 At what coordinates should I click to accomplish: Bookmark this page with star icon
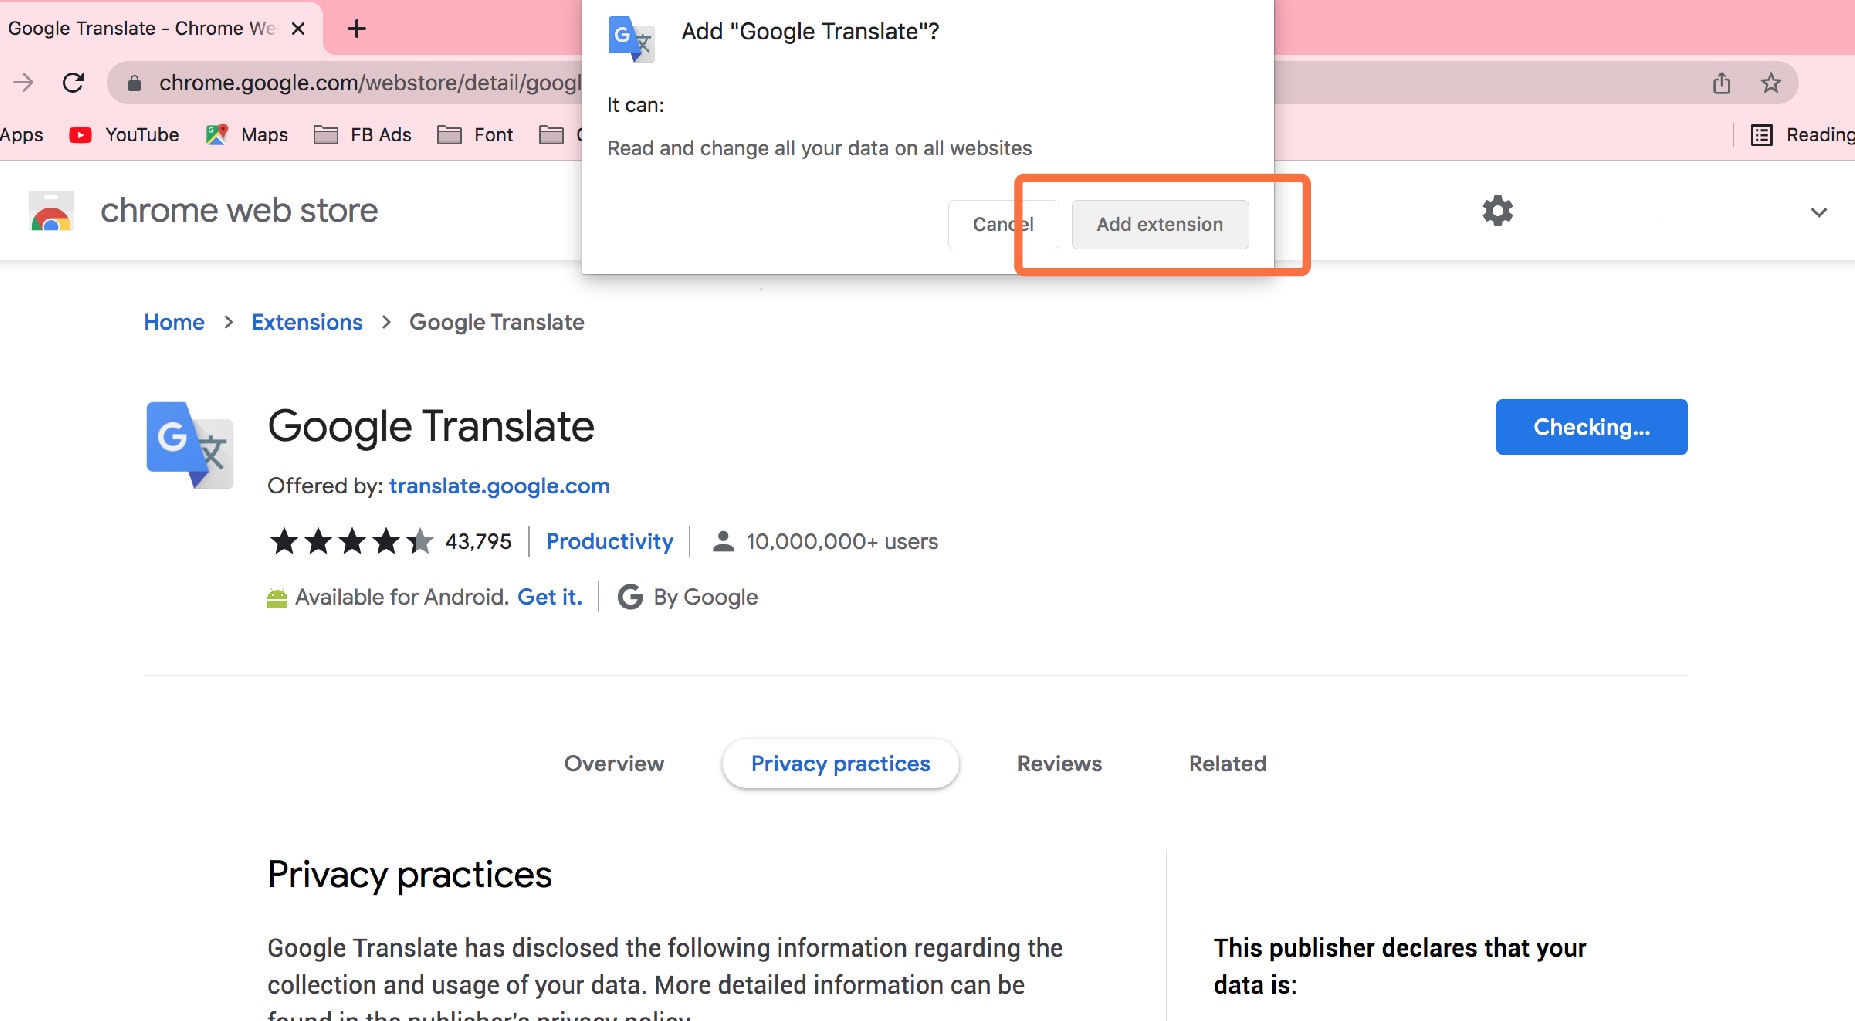tap(1771, 83)
